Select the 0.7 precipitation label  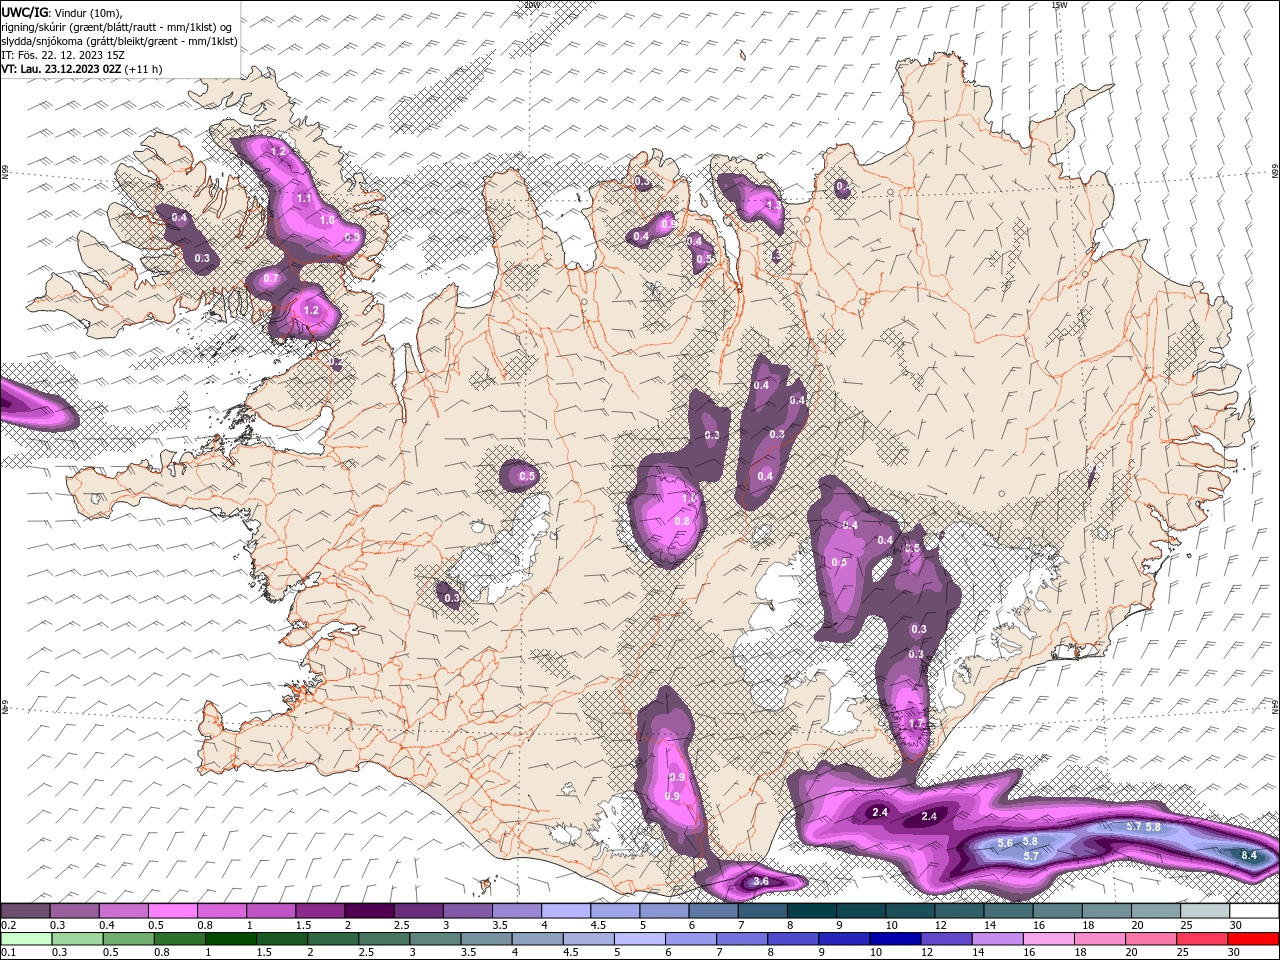point(270,279)
